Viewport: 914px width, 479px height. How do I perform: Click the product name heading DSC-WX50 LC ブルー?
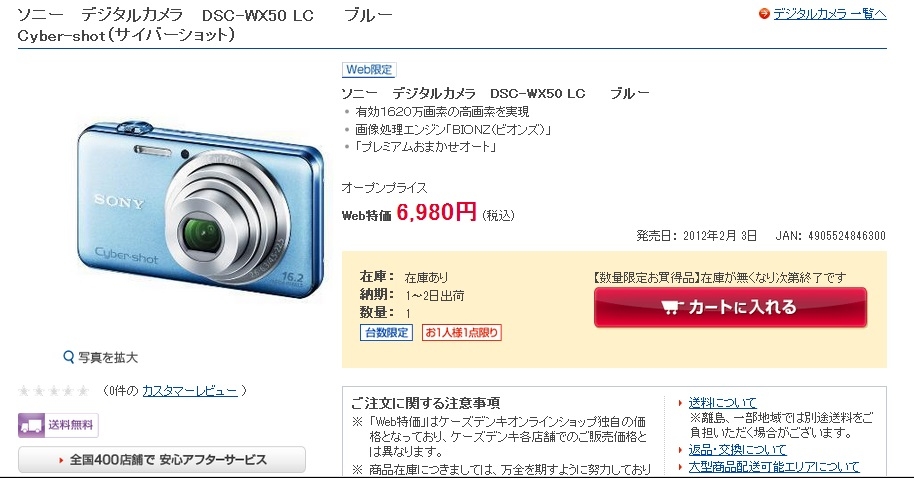click(495, 93)
